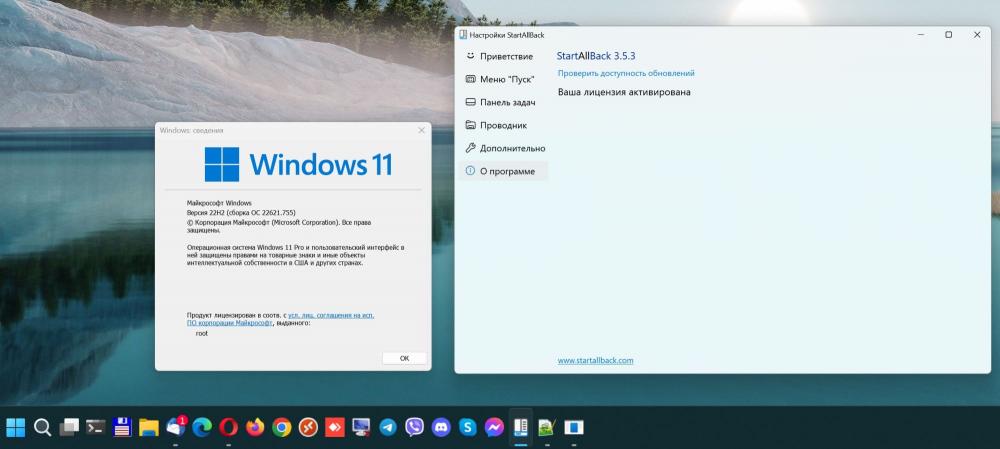Click the Windows Start button
Viewport: 1000px width, 449px height.
pos(16,427)
